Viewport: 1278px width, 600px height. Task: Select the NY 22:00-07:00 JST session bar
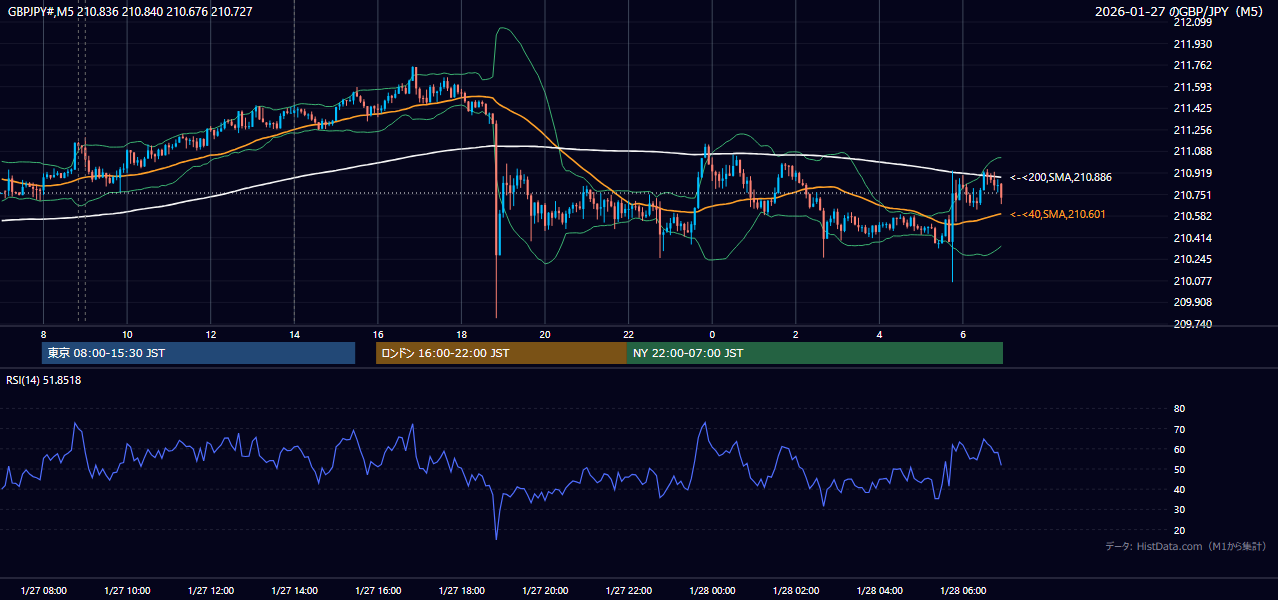point(815,353)
